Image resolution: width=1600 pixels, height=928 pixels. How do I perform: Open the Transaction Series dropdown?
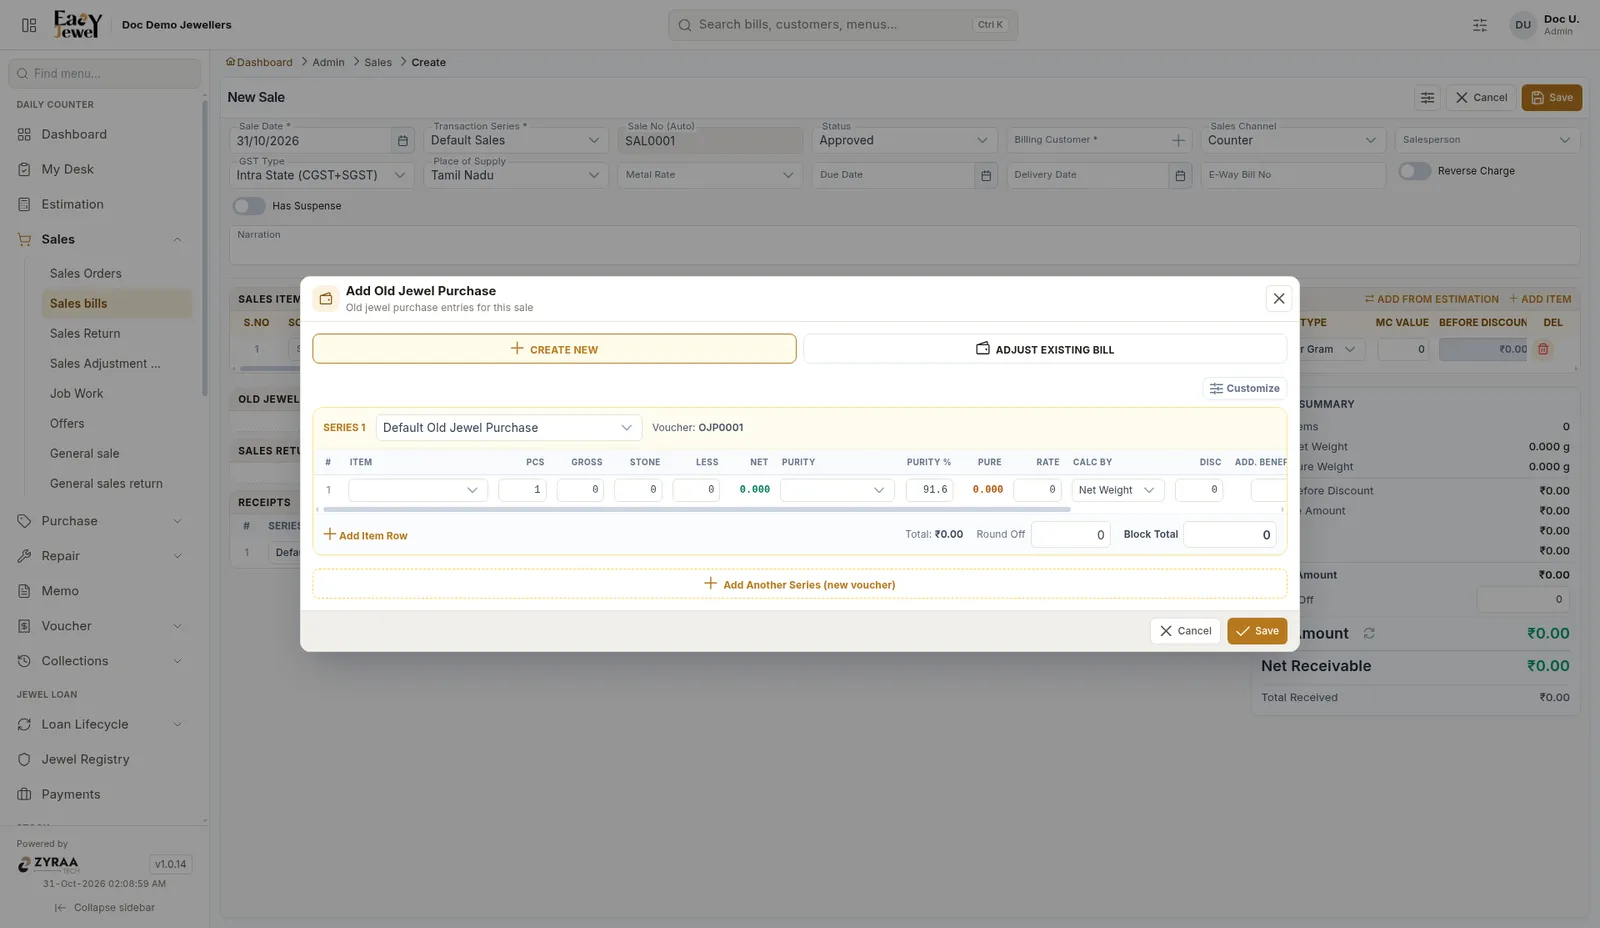(x=515, y=140)
